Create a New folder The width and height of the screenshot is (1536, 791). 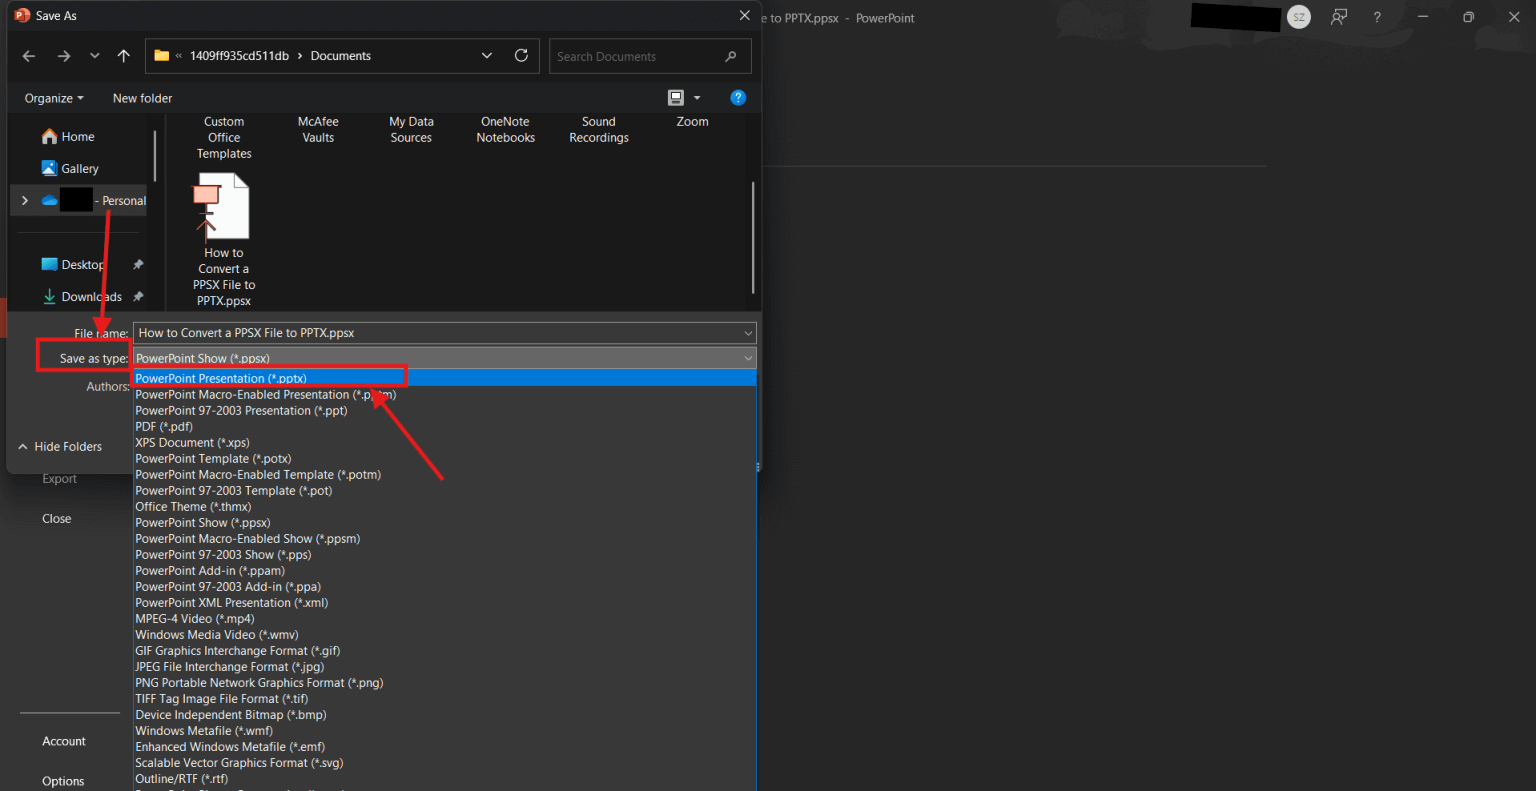pyautogui.click(x=142, y=98)
